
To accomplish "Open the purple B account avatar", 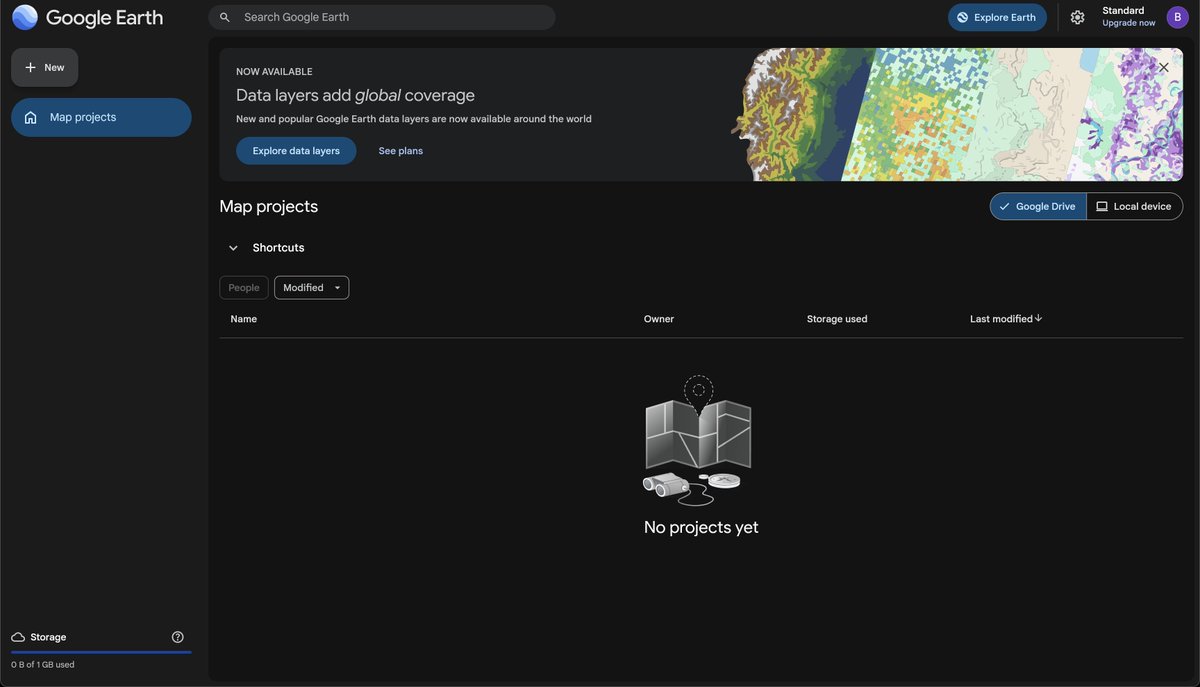I will pyautogui.click(x=1177, y=17).
